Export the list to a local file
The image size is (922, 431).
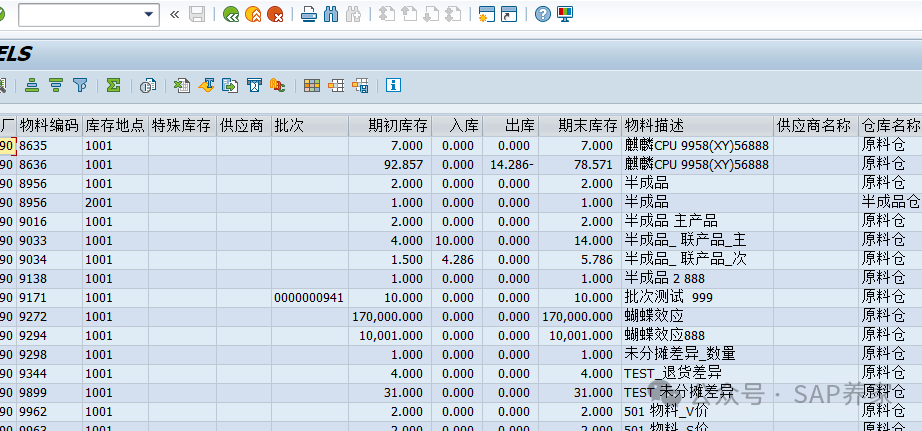pyautogui.click(x=229, y=86)
